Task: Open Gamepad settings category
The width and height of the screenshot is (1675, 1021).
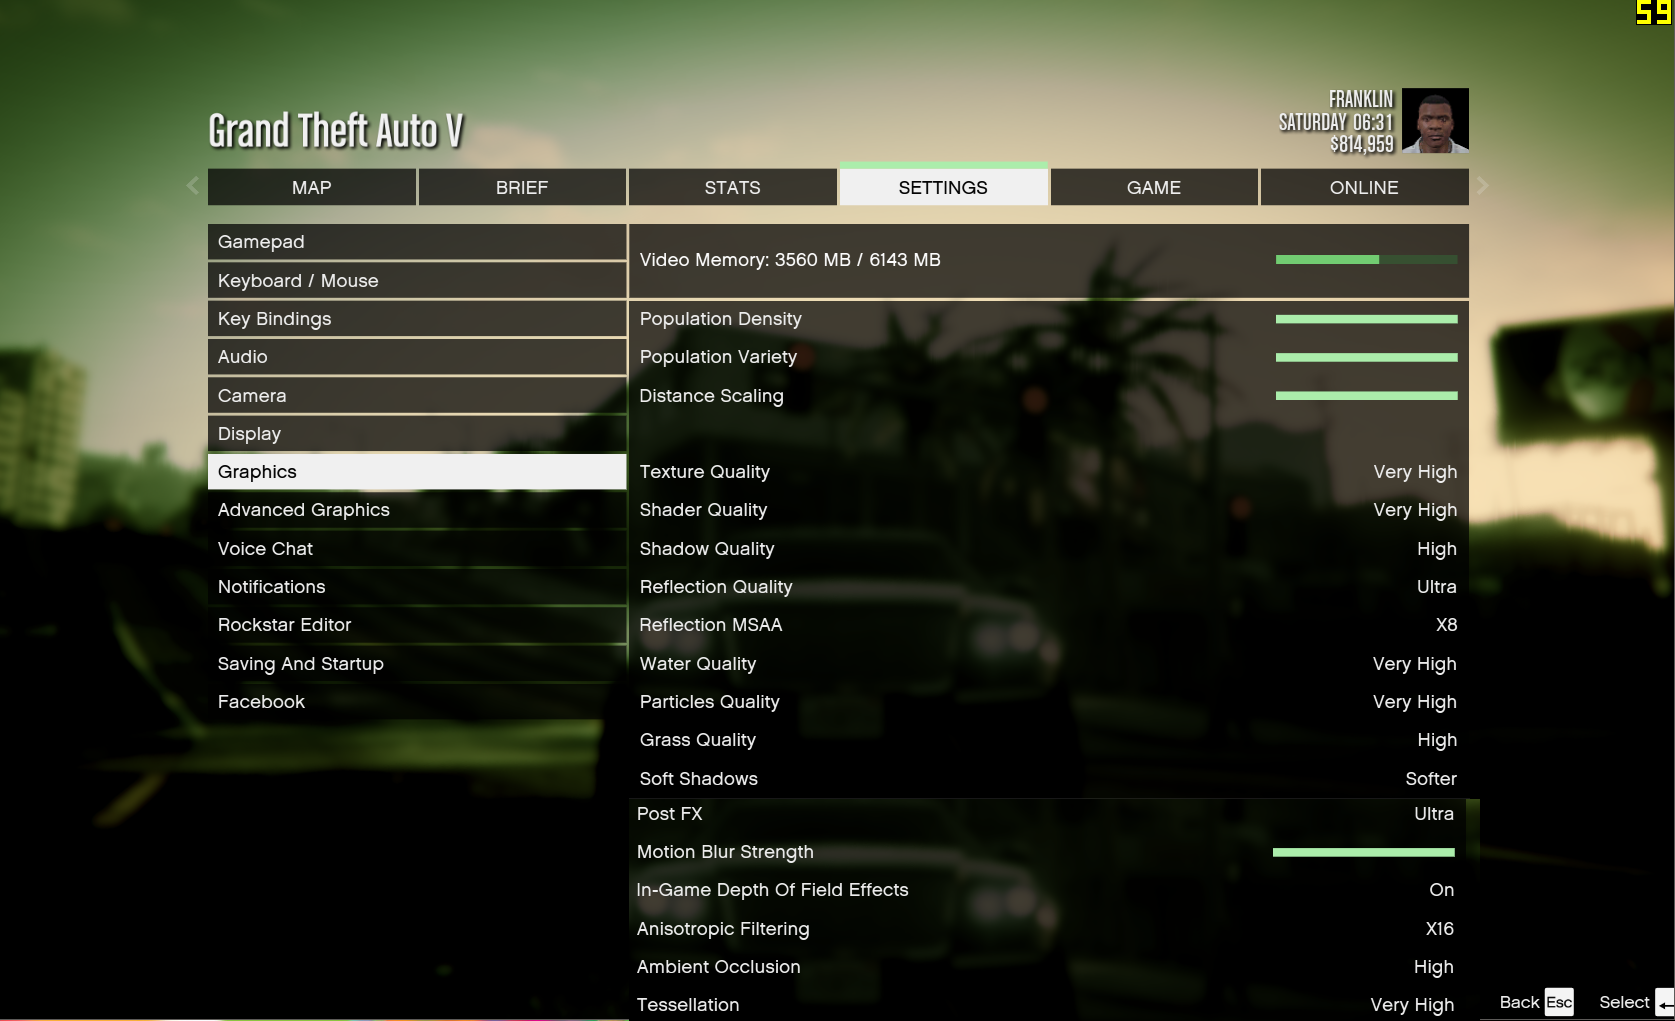Action: click(417, 242)
